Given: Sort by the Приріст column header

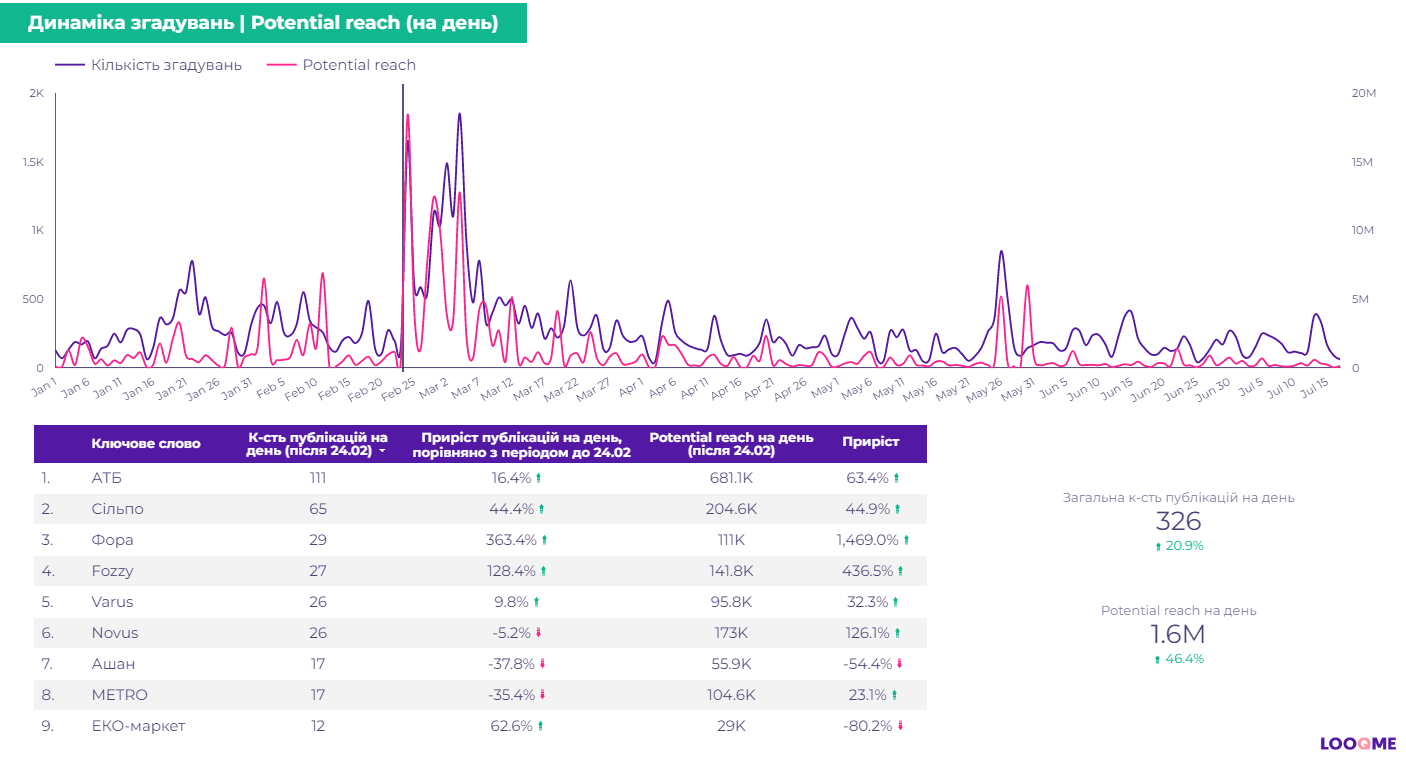Looking at the screenshot, I should coord(870,442).
